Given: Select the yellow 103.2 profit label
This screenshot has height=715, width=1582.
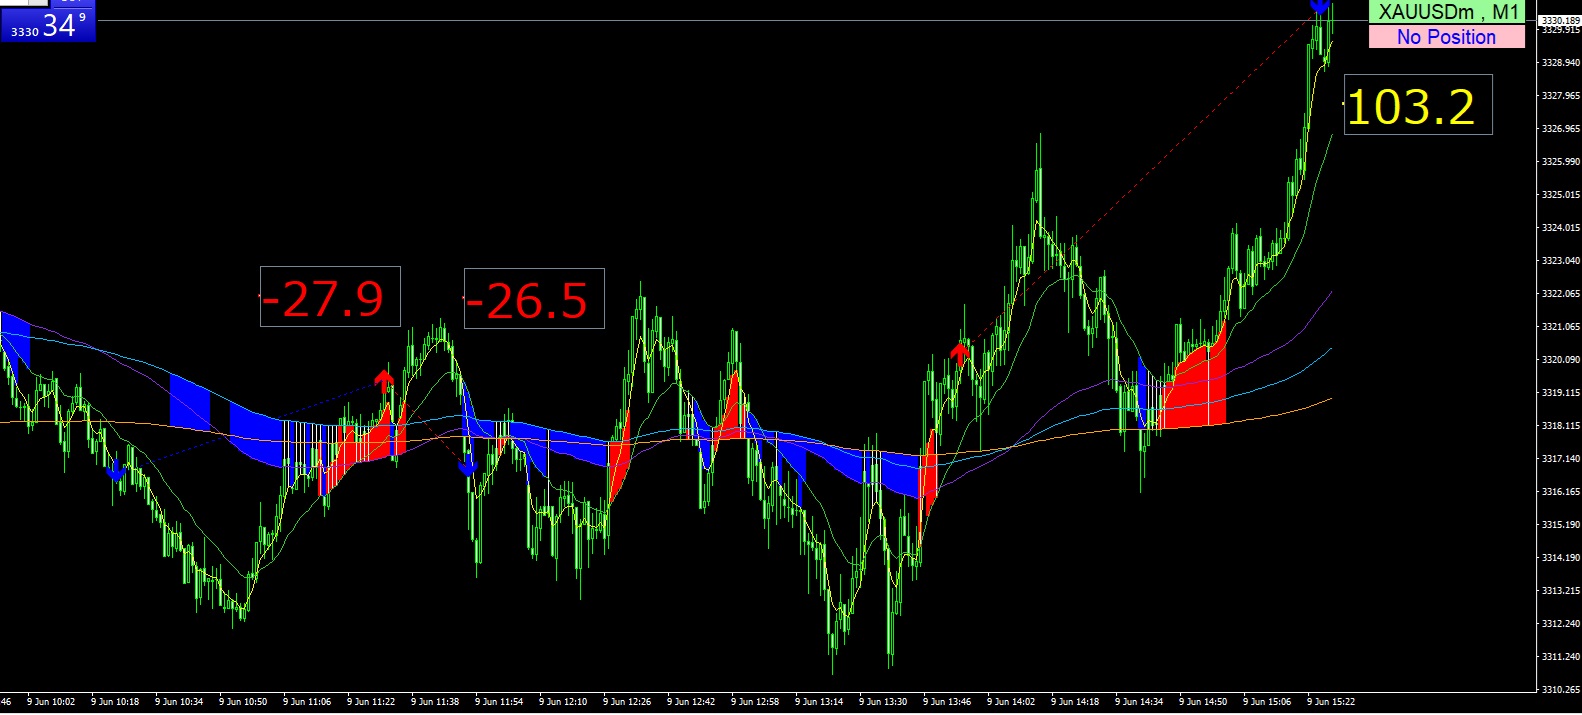Looking at the screenshot, I should [1418, 105].
